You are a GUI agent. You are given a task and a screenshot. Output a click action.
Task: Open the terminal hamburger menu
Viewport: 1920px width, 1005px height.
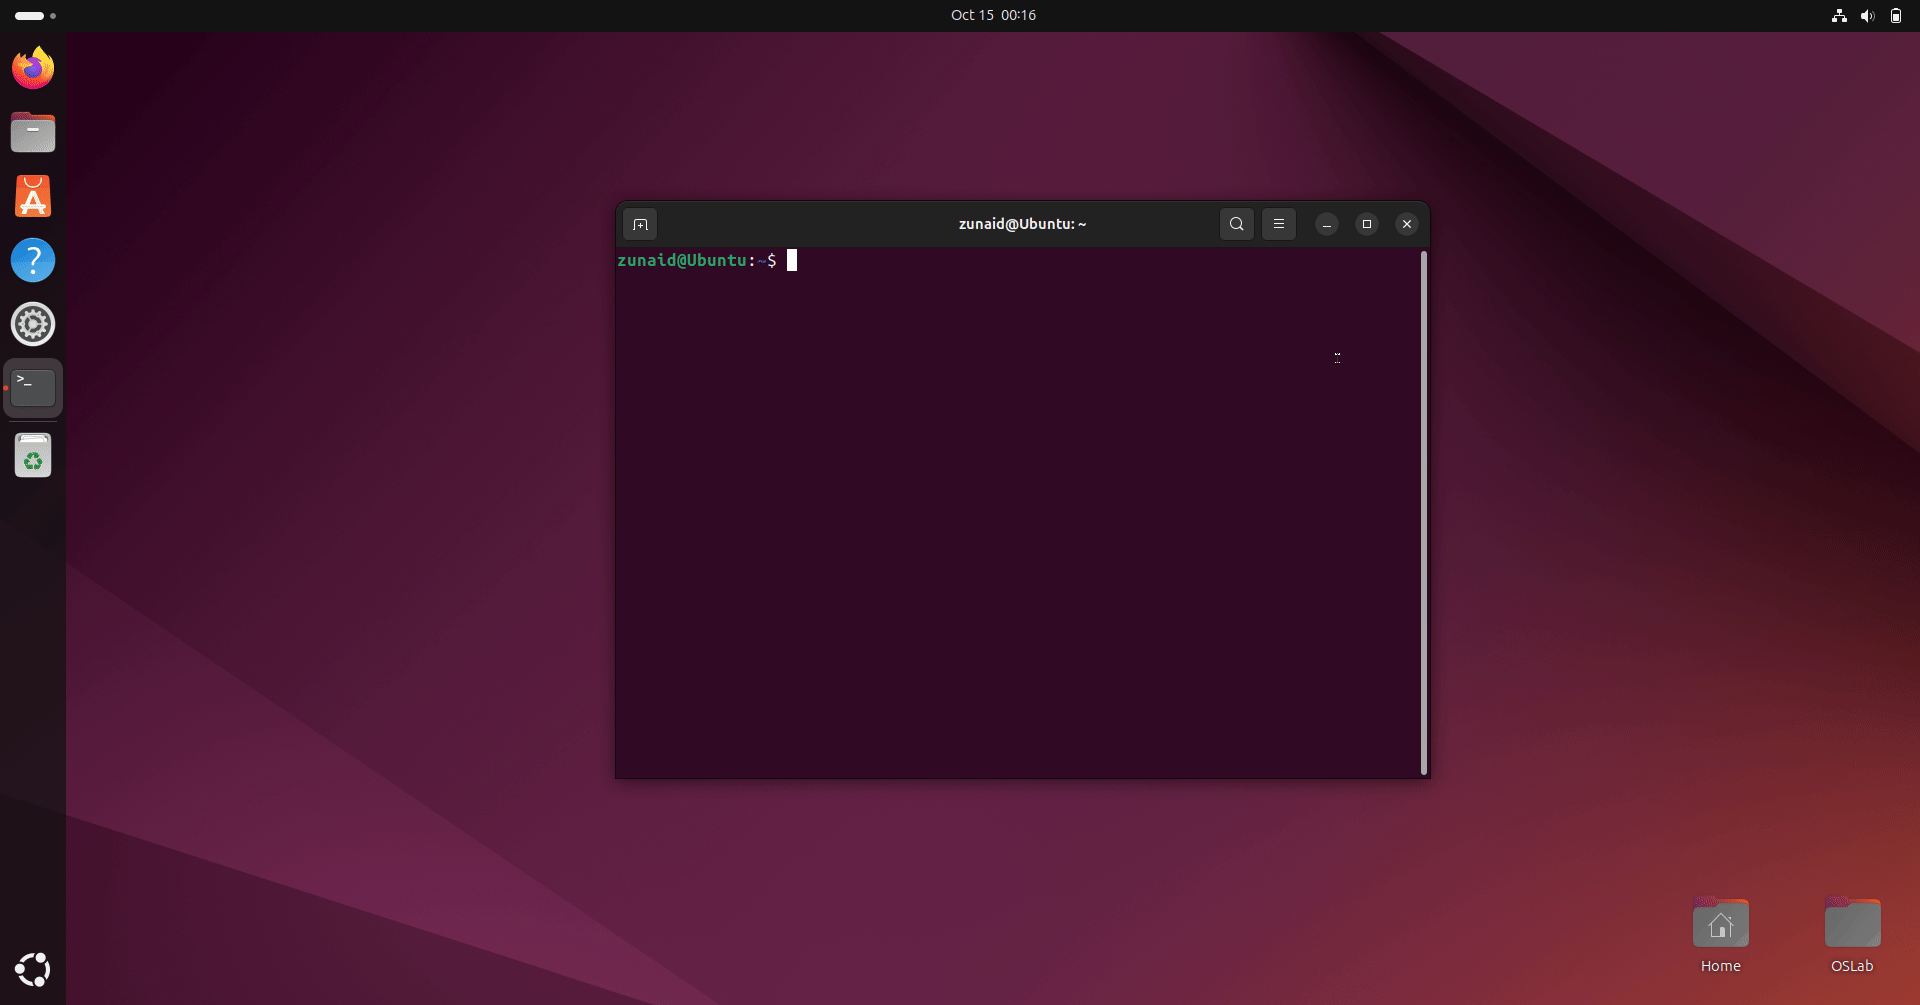coord(1279,224)
